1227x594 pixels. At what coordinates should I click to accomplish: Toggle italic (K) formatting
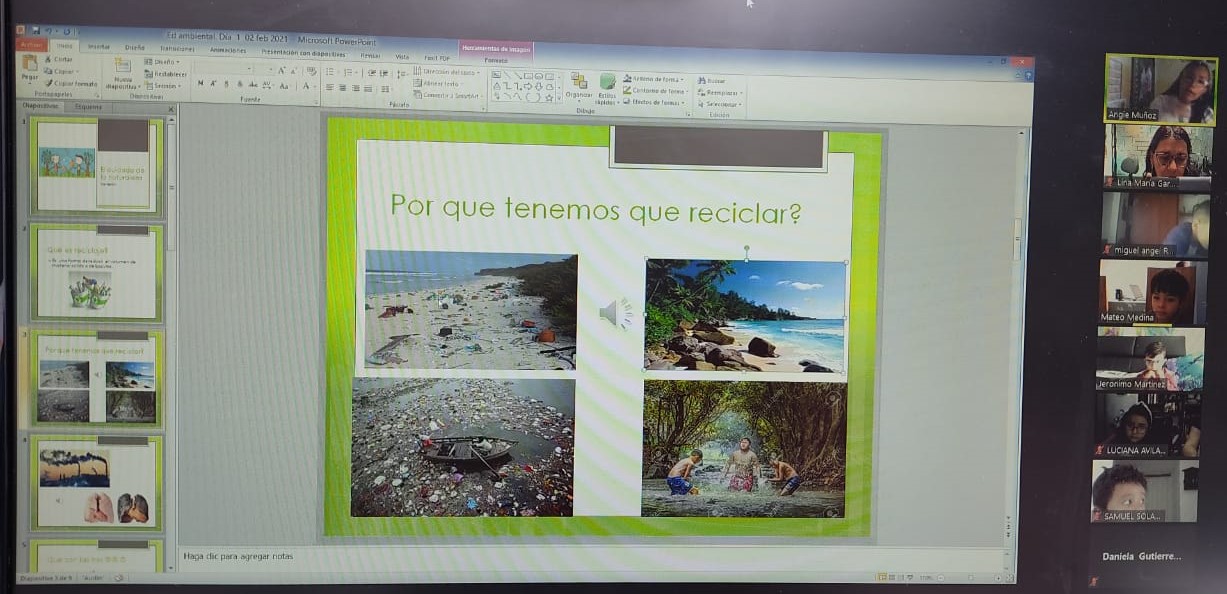pos(213,84)
